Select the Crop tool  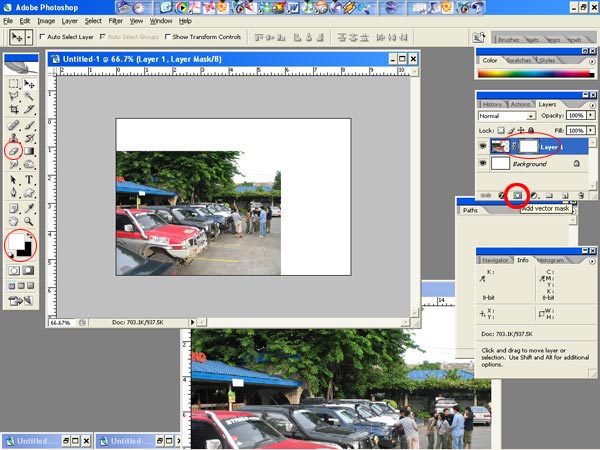click(13, 111)
